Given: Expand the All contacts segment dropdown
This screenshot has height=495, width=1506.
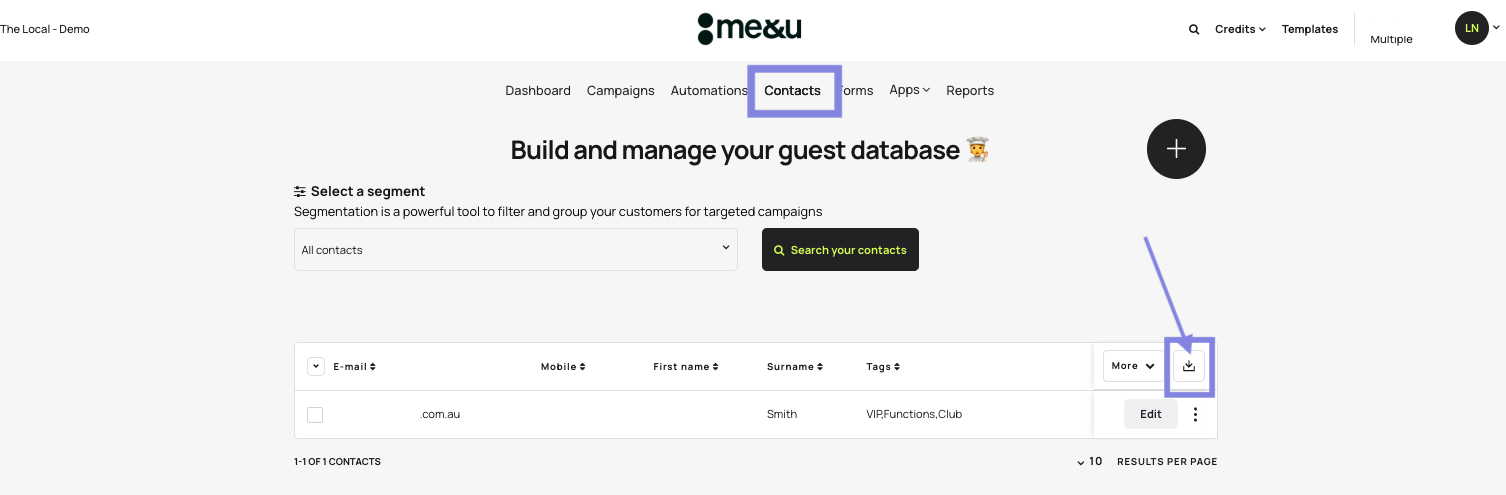Looking at the screenshot, I should coord(515,249).
